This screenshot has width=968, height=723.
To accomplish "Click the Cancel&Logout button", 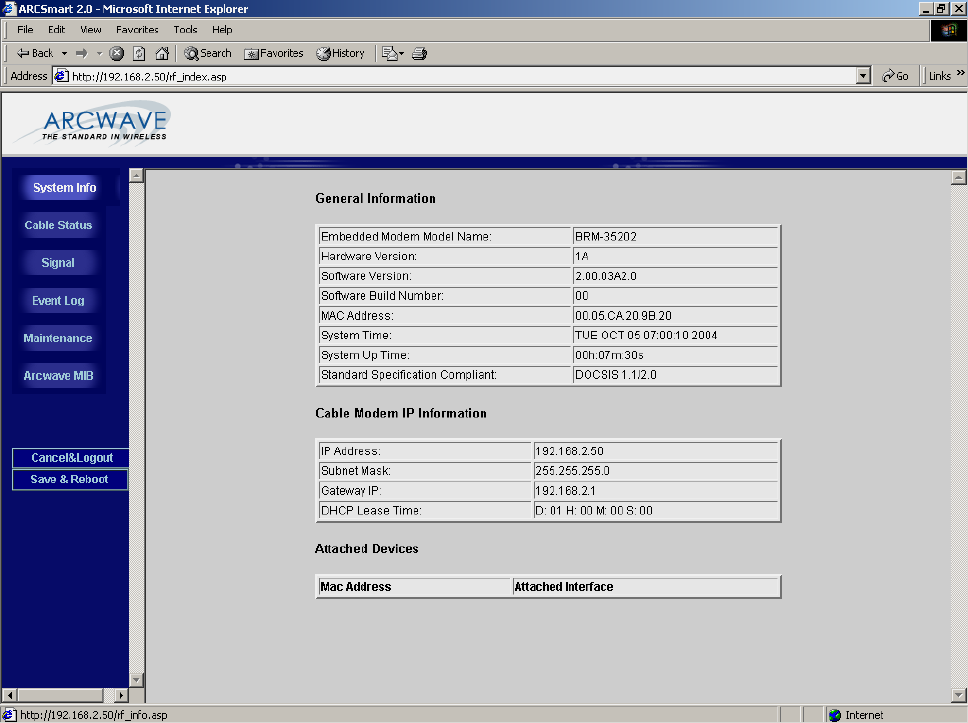I will pos(70,458).
